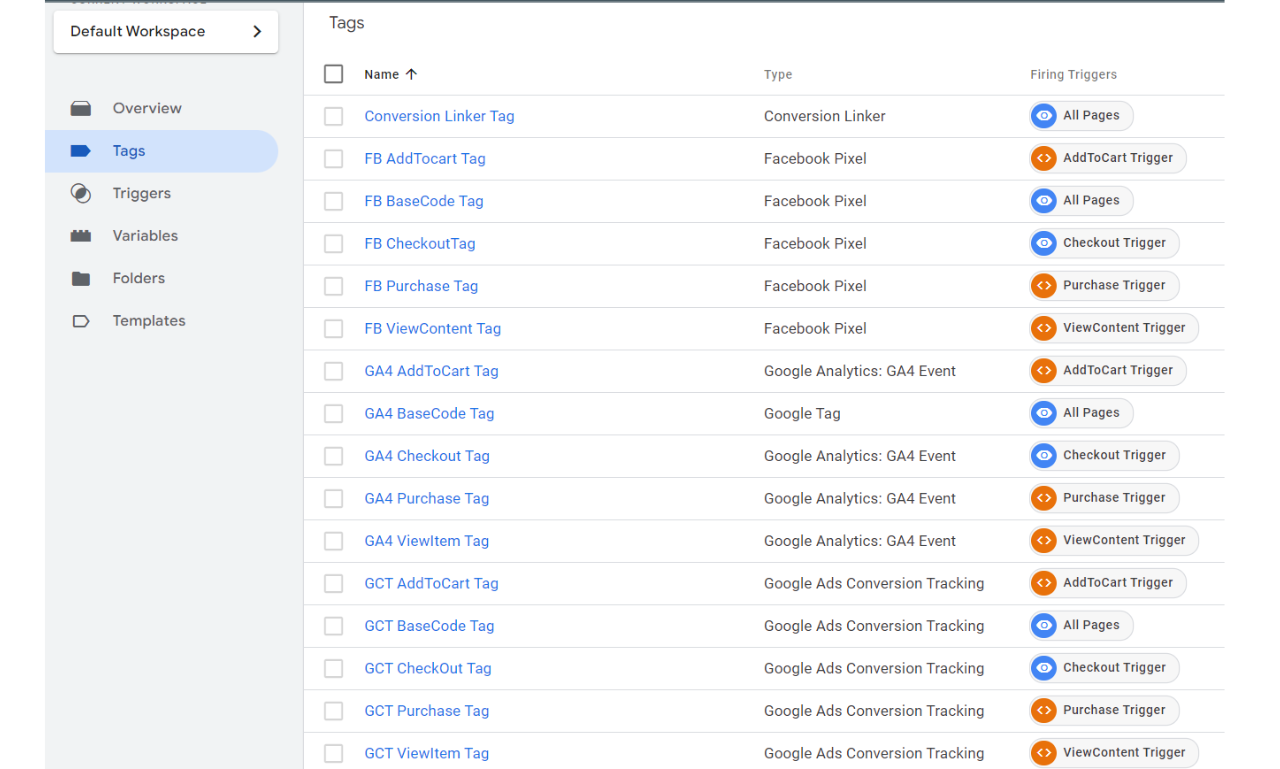
Task: Sort tags by the Name column arrow
Action: point(411,75)
